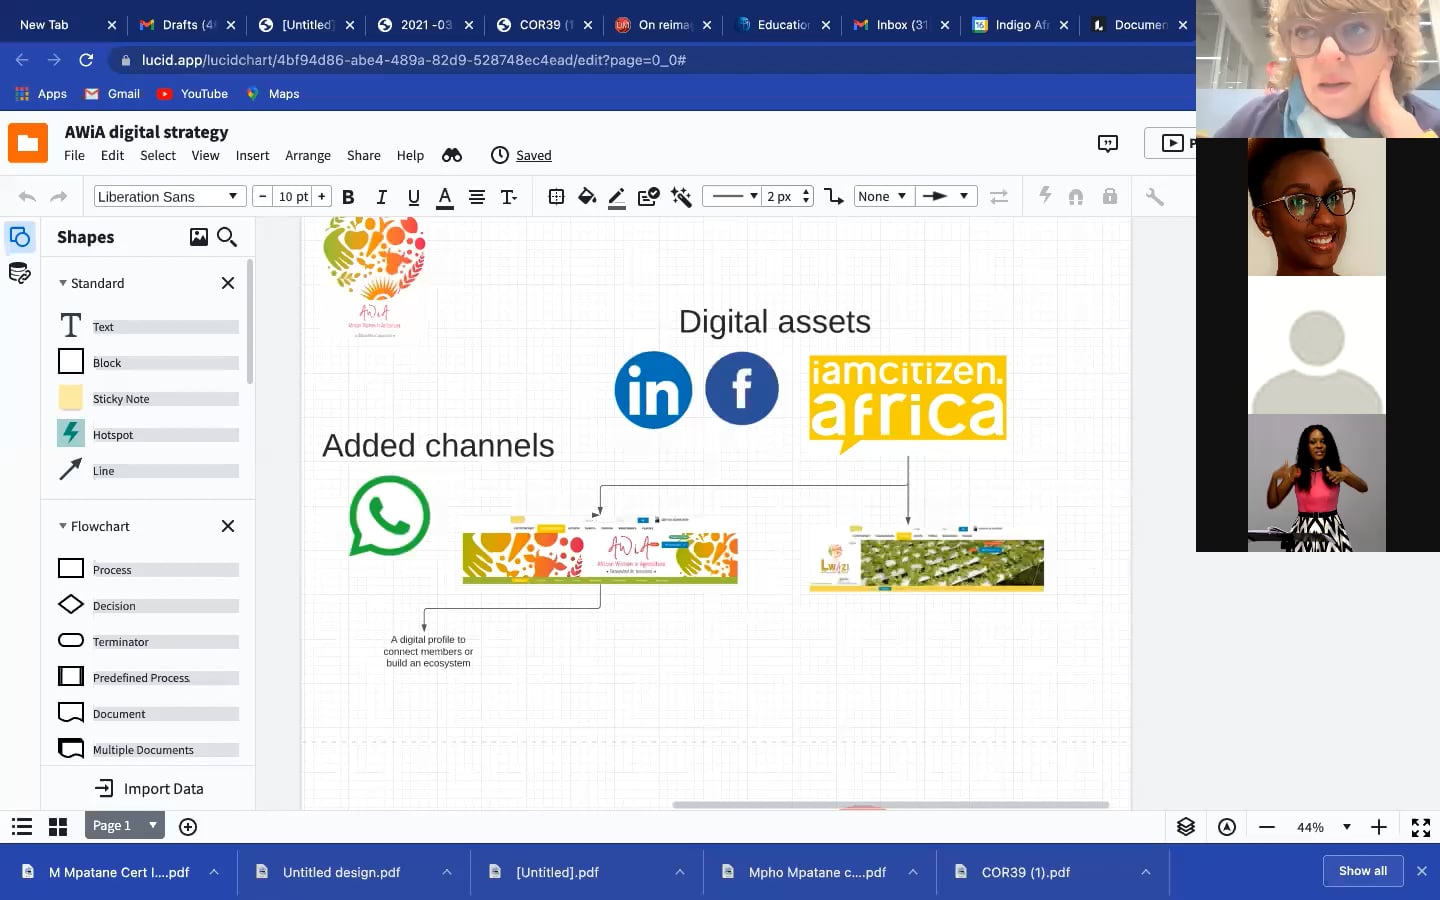
Task: Open the fill color bucket tool
Action: tap(587, 197)
